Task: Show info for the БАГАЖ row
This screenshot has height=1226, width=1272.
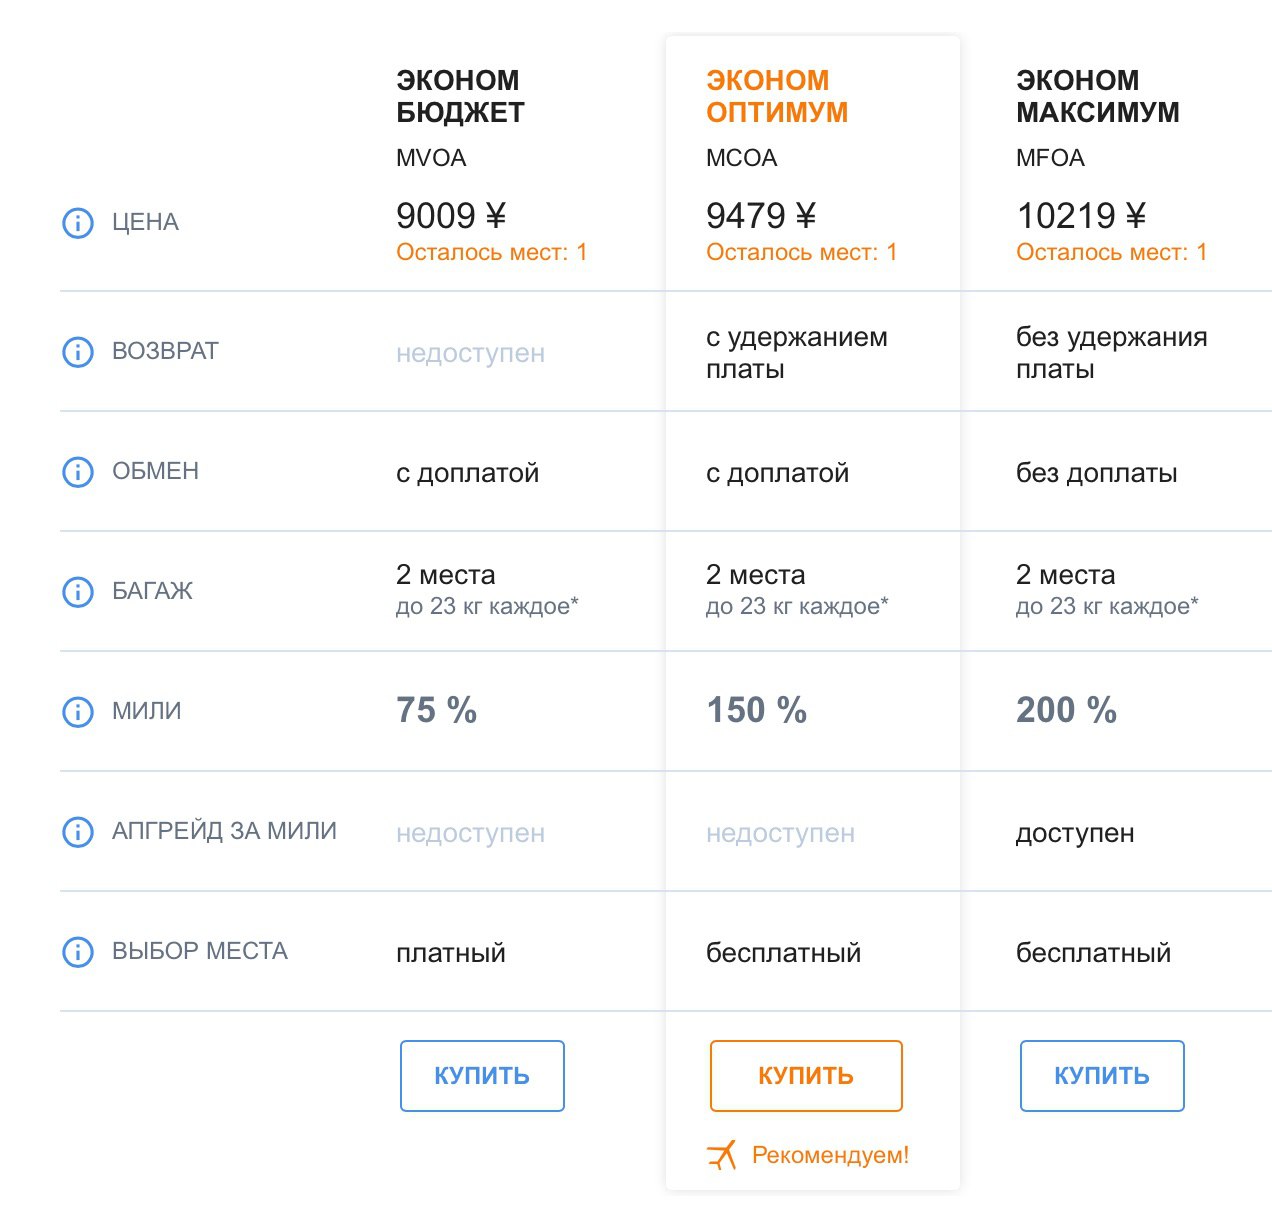Action: (78, 591)
